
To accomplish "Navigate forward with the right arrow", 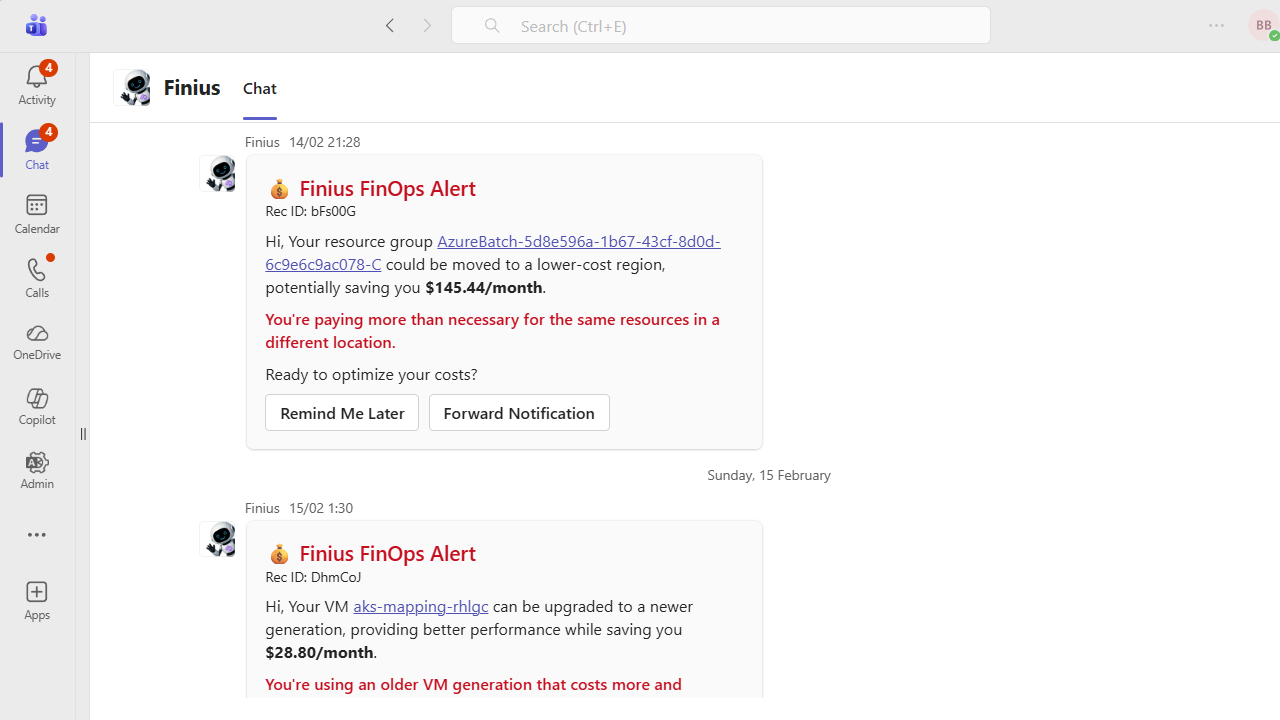I will [x=427, y=25].
